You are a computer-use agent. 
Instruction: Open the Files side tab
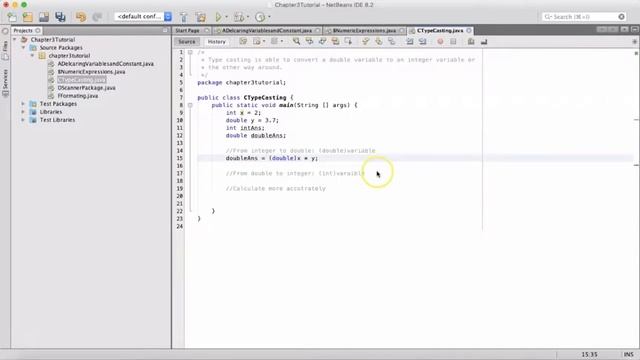click(5, 50)
